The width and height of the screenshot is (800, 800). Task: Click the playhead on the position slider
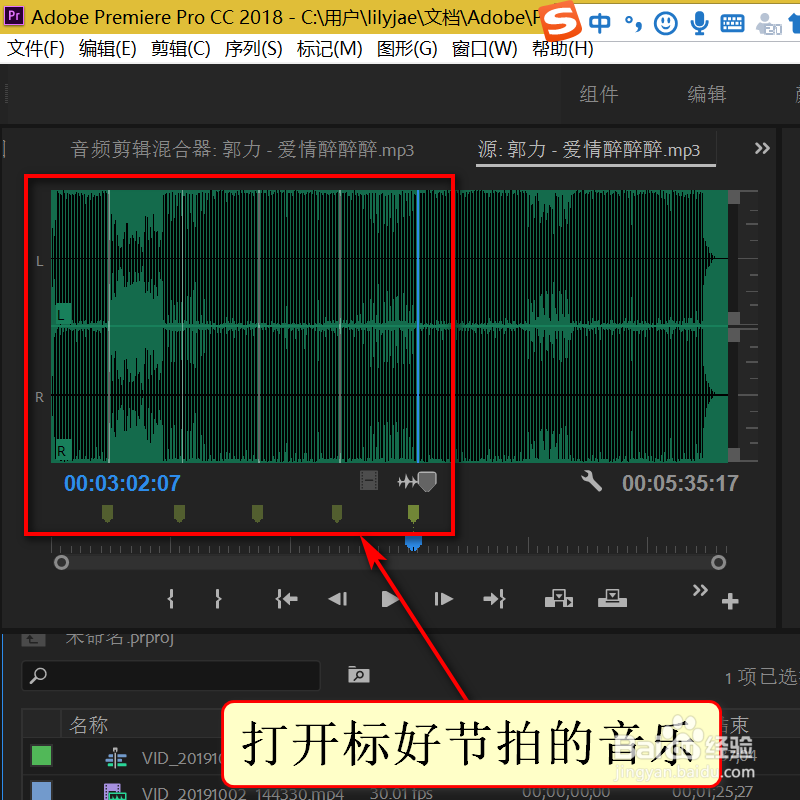point(413,541)
